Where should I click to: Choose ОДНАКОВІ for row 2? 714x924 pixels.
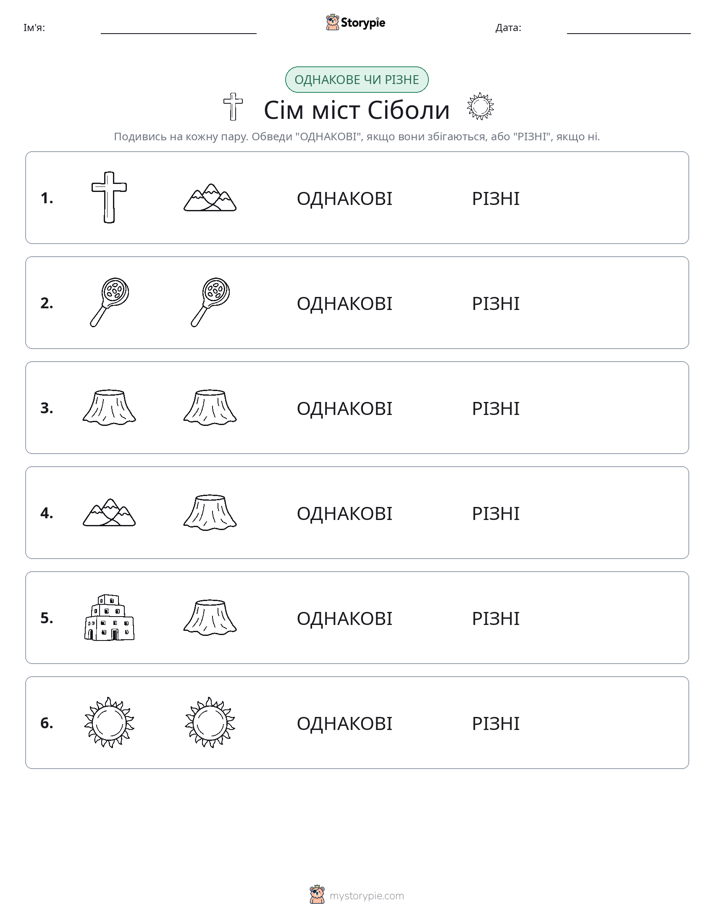tap(344, 303)
